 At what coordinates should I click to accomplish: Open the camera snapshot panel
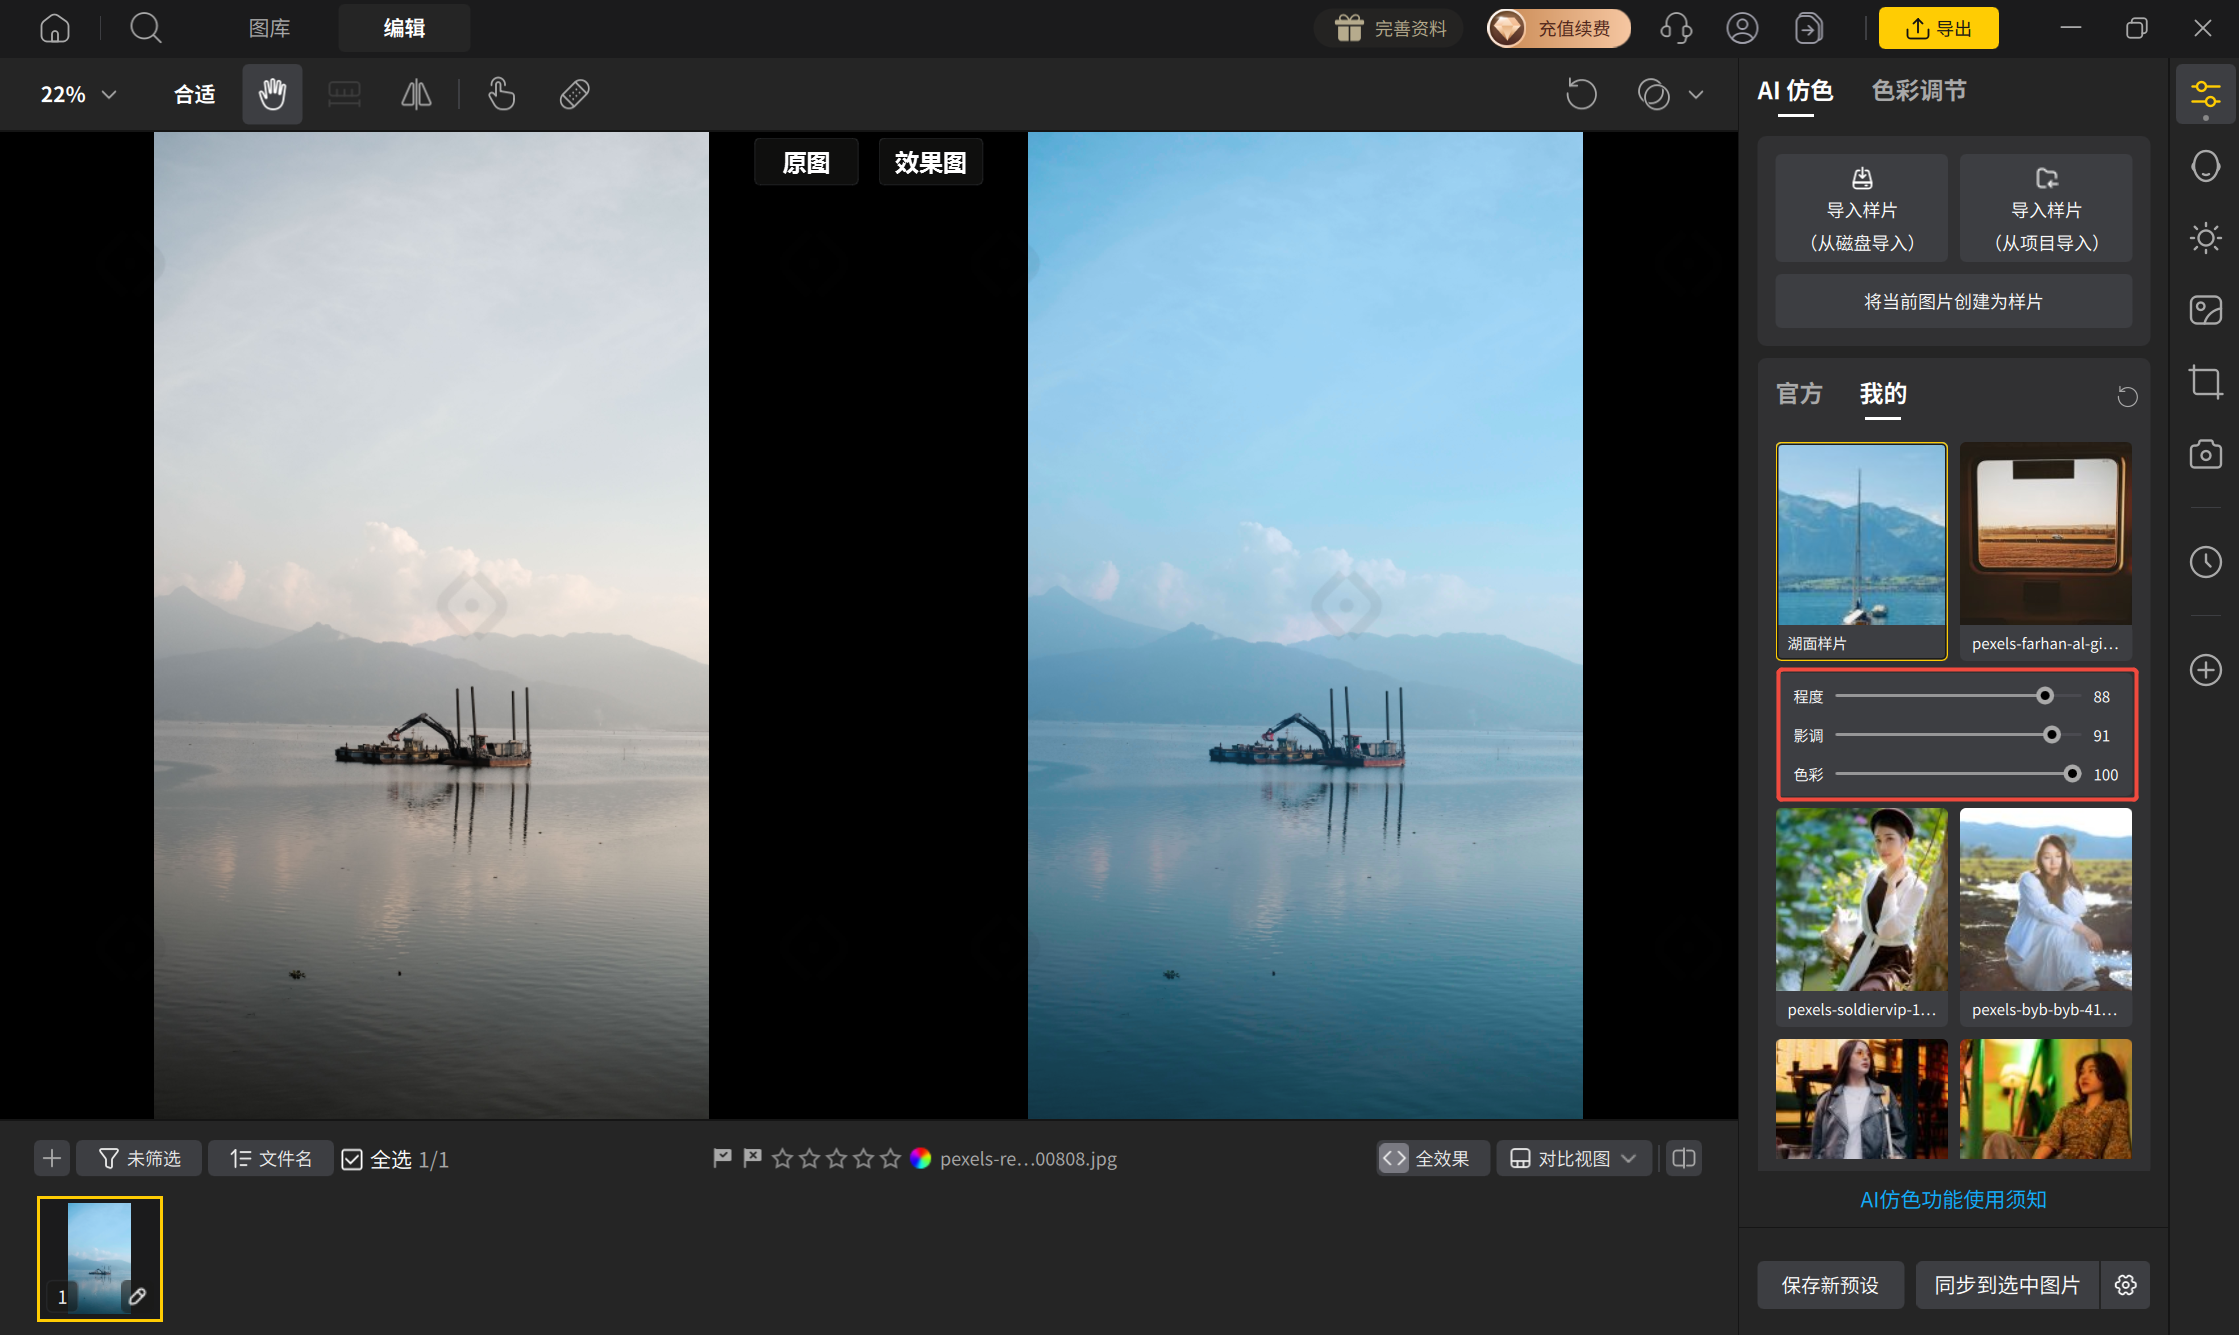pyautogui.click(x=2205, y=454)
